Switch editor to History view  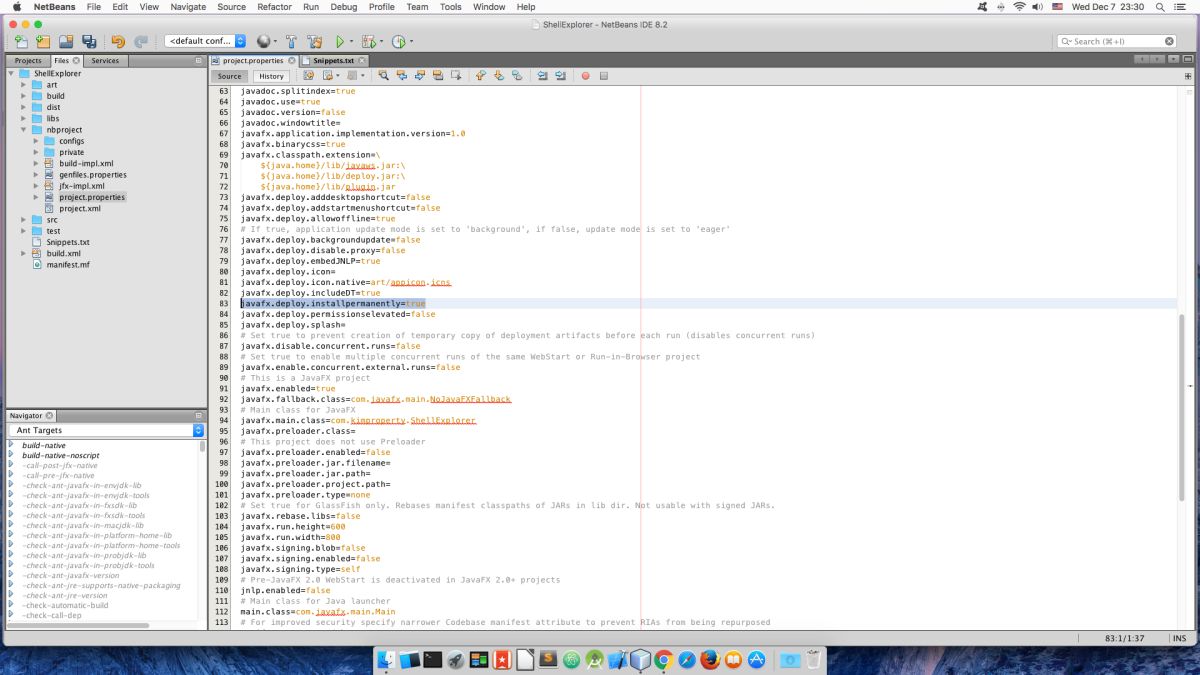271,76
